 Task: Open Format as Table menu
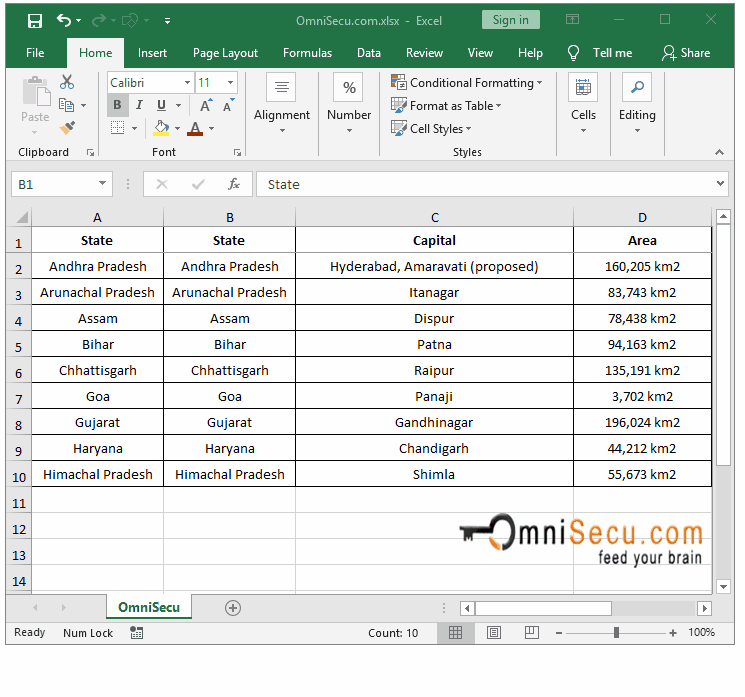coord(446,105)
